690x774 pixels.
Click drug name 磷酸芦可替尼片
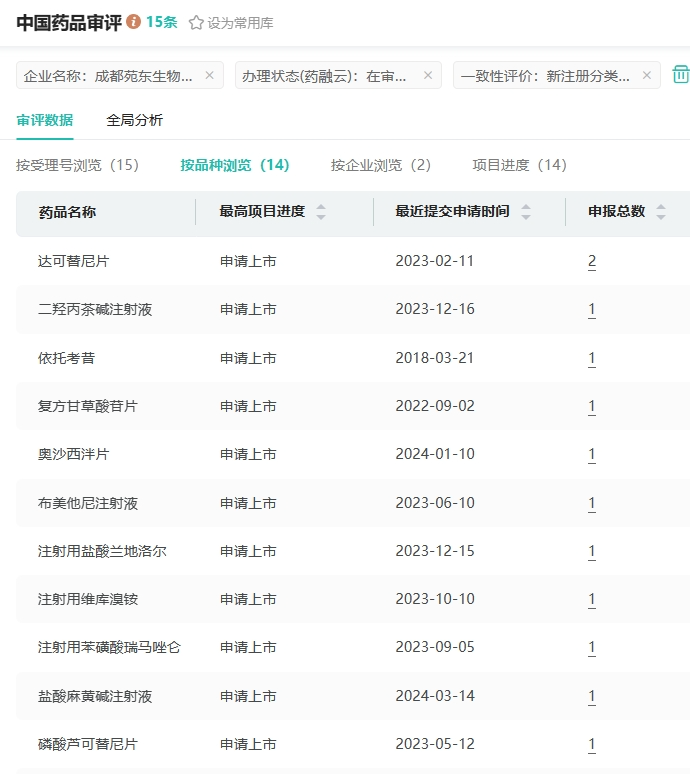click(87, 744)
